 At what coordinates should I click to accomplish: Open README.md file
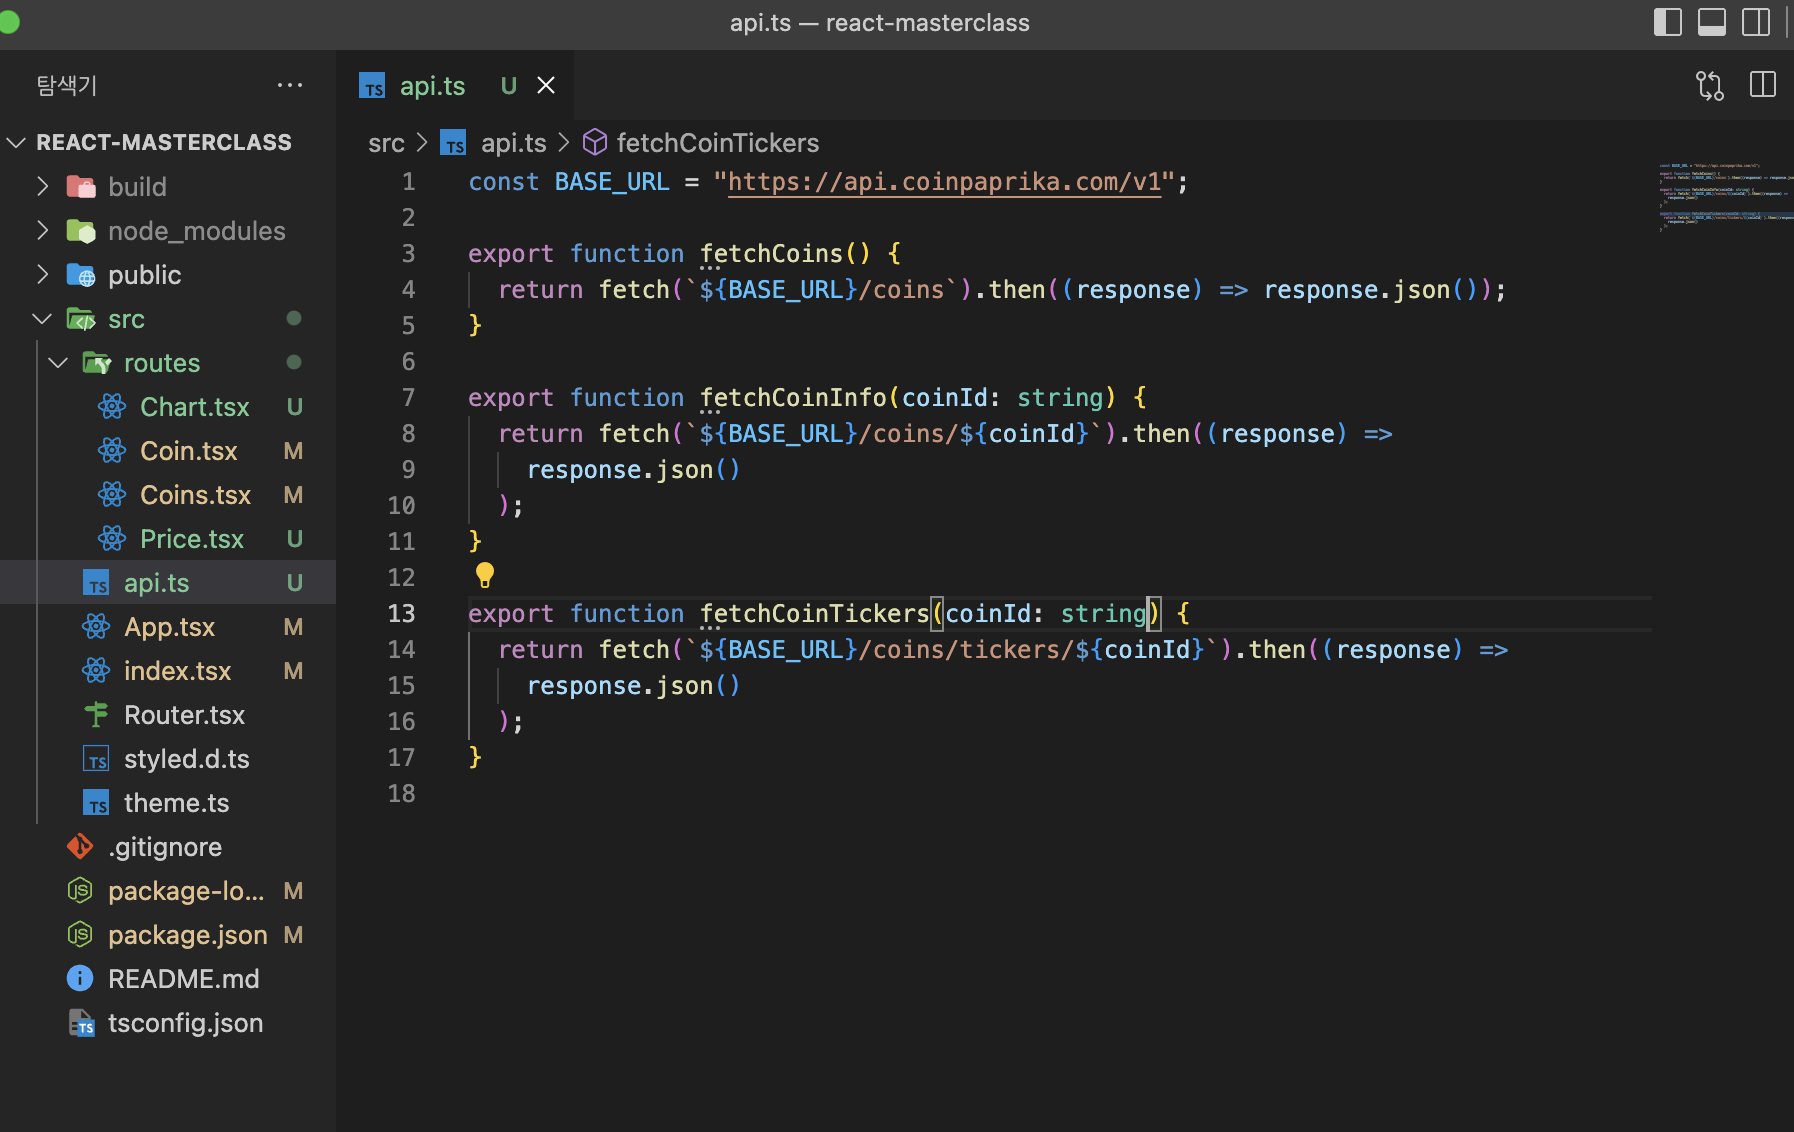184,979
